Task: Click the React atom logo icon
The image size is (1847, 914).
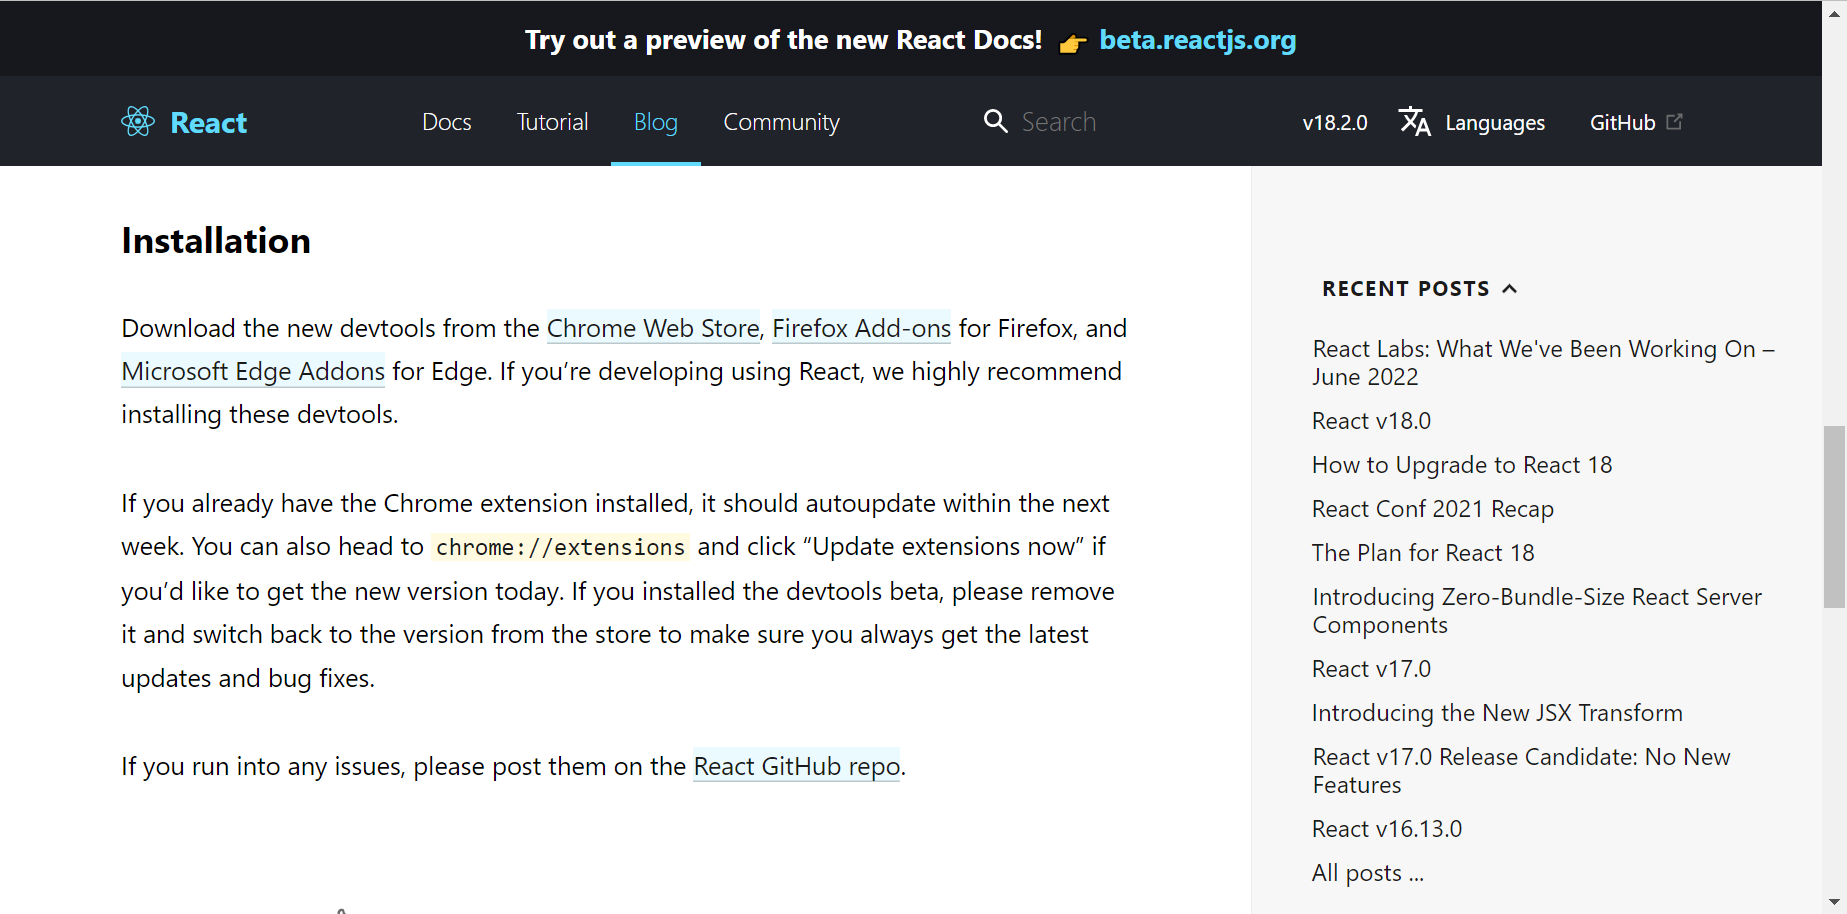Action: [x=138, y=122]
